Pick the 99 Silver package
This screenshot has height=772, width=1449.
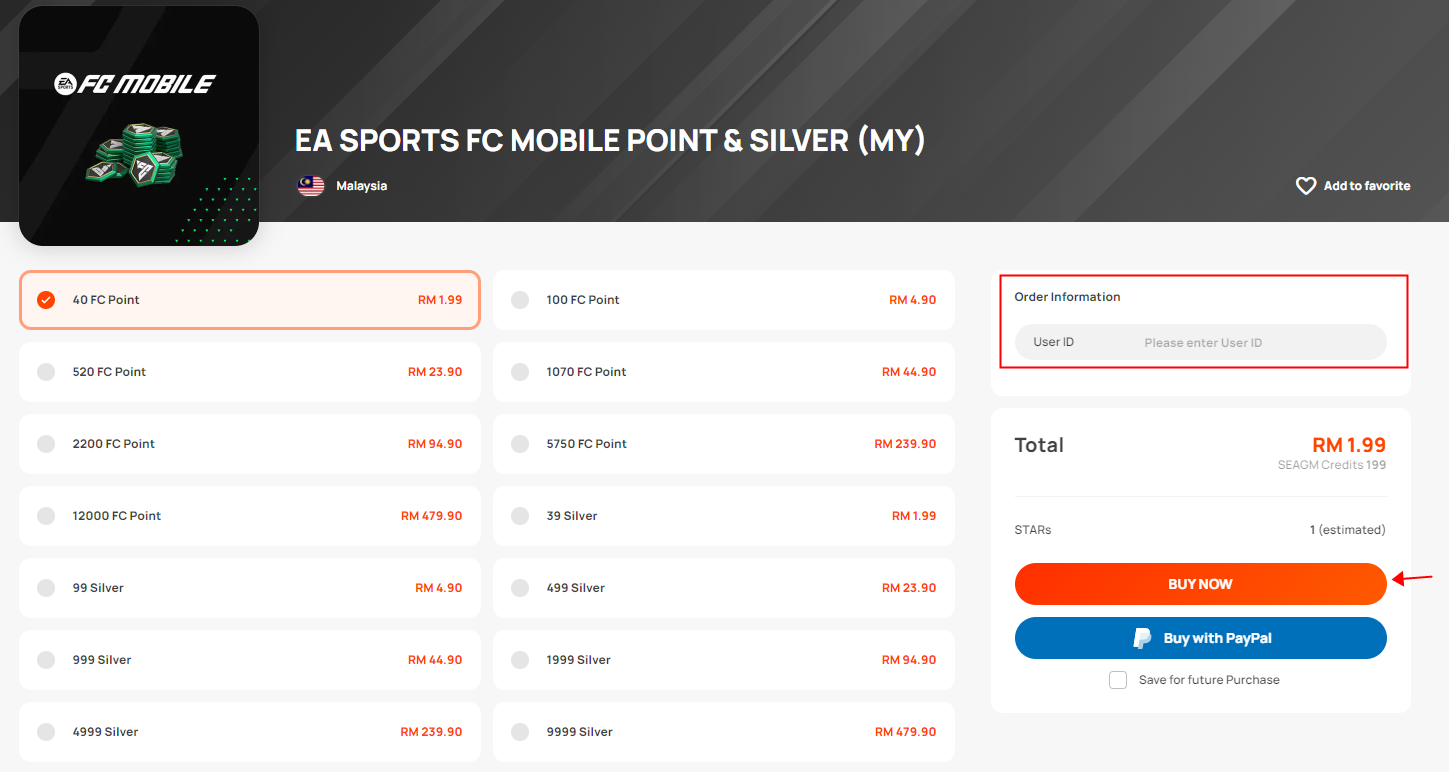pyautogui.click(x=250, y=588)
